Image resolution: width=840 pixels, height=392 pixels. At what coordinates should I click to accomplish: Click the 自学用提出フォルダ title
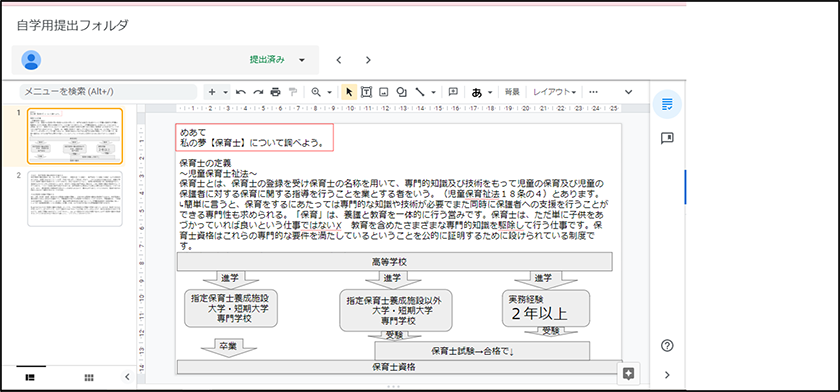pyautogui.click(x=73, y=25)
